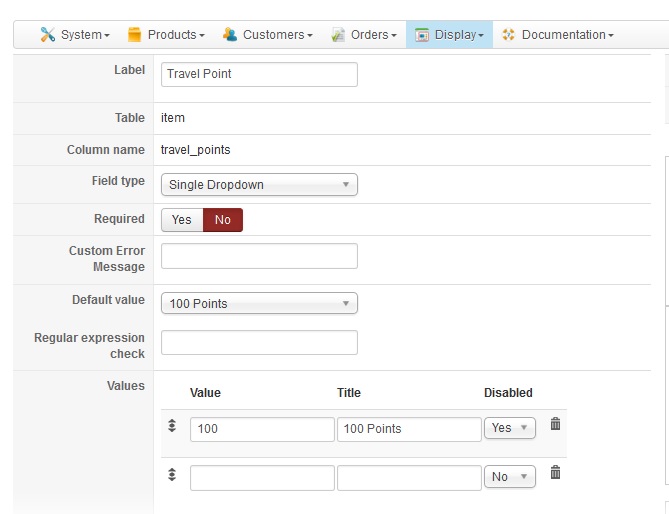Click the Products box icon
The height and width of the screenshot is (514, 669).
point(135,35)
